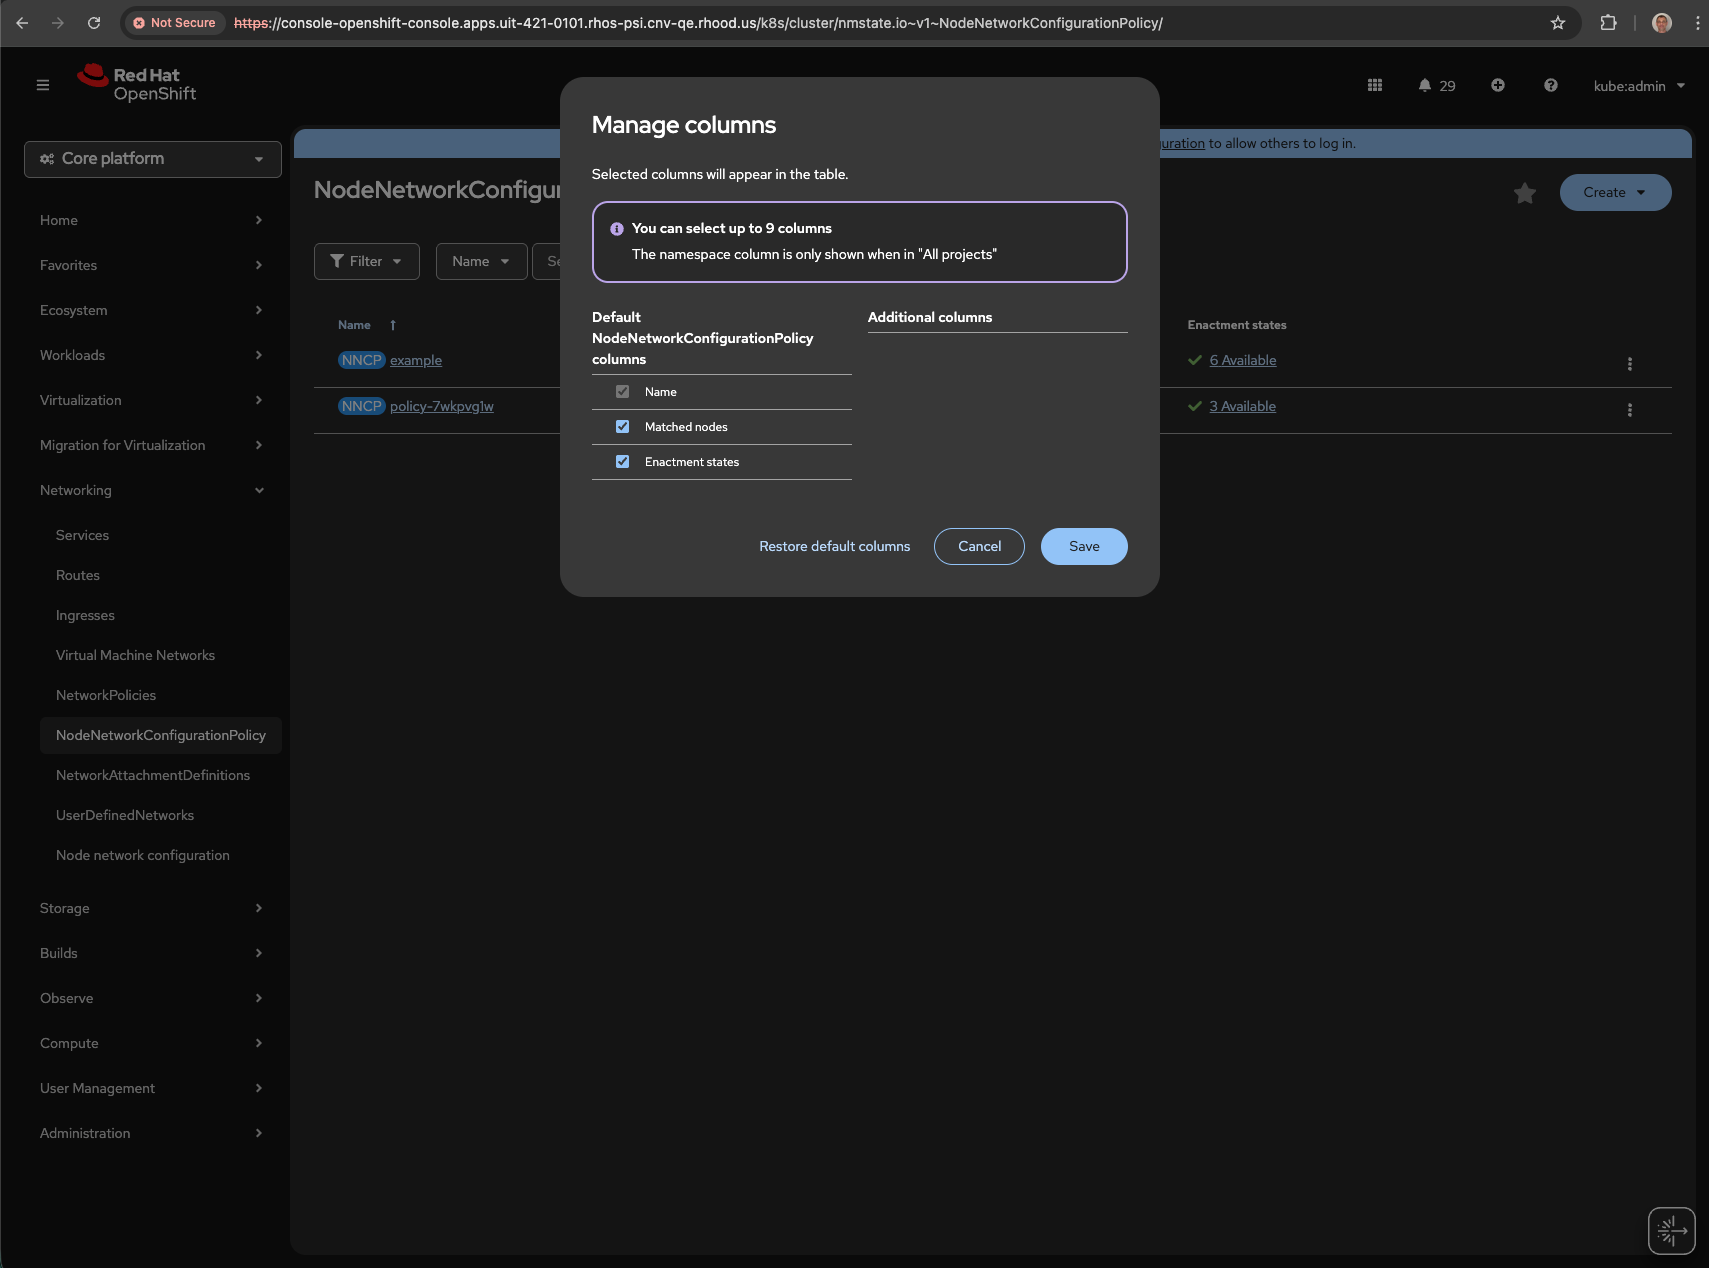Open kebab menu for example policy row
Viewport: 1709px width, 1268px height.
click(x=1630, y=364)
